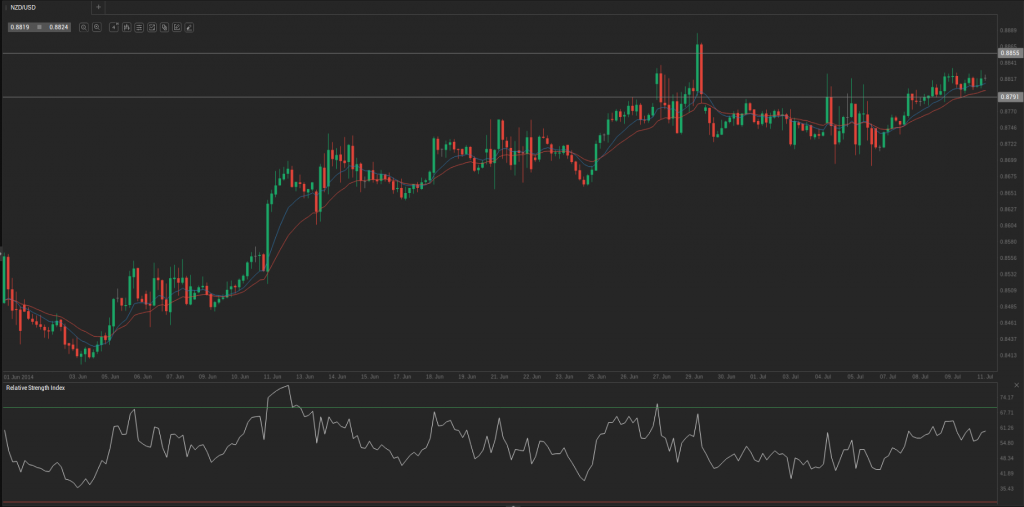Click the 0.8824 ask price button

click(x=58, y=27)
